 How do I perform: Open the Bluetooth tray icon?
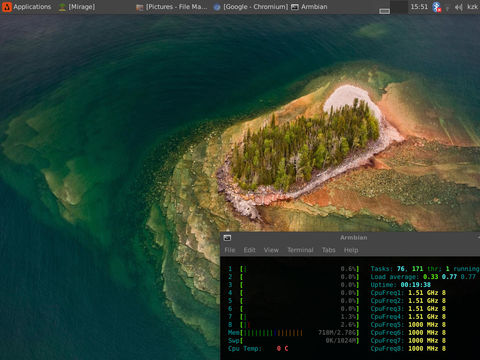point(437,7)
